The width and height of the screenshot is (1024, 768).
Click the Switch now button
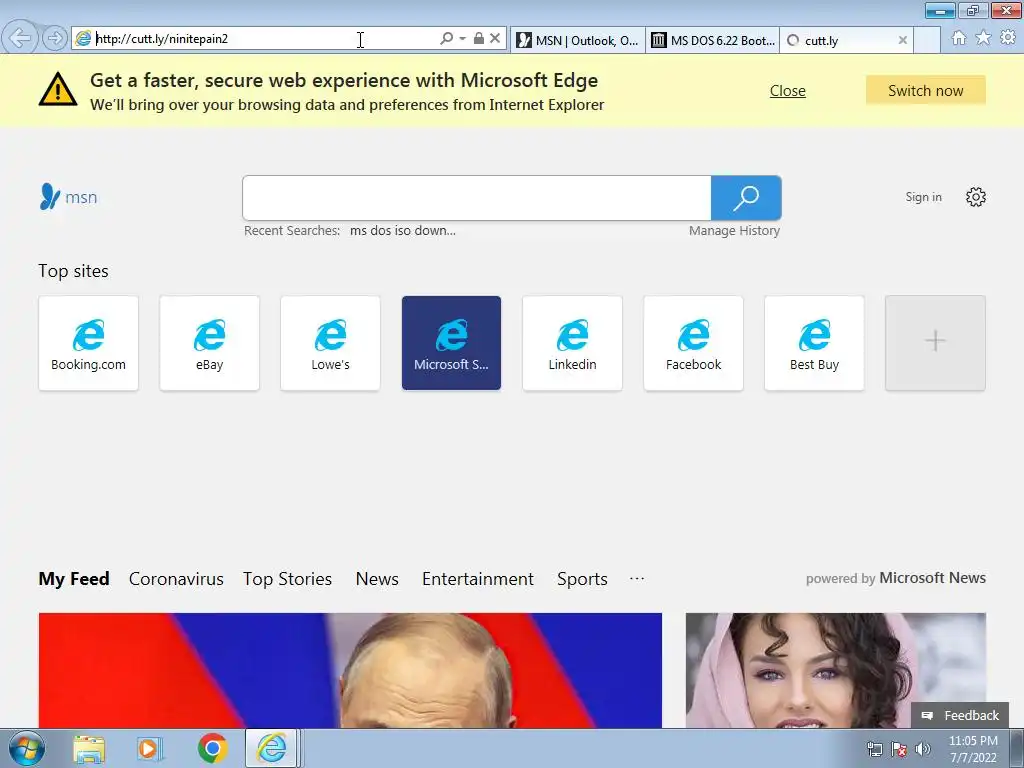pos(925,91)
